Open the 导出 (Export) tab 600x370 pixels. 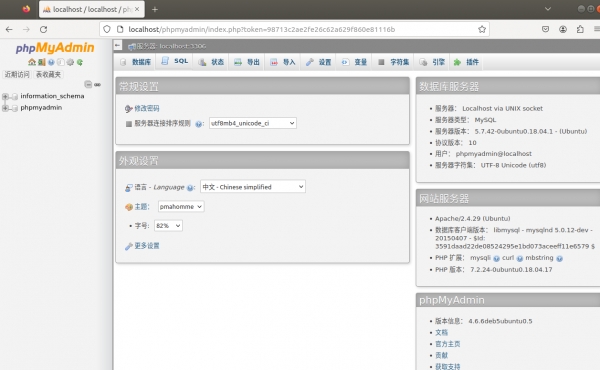tap(247, 62)
